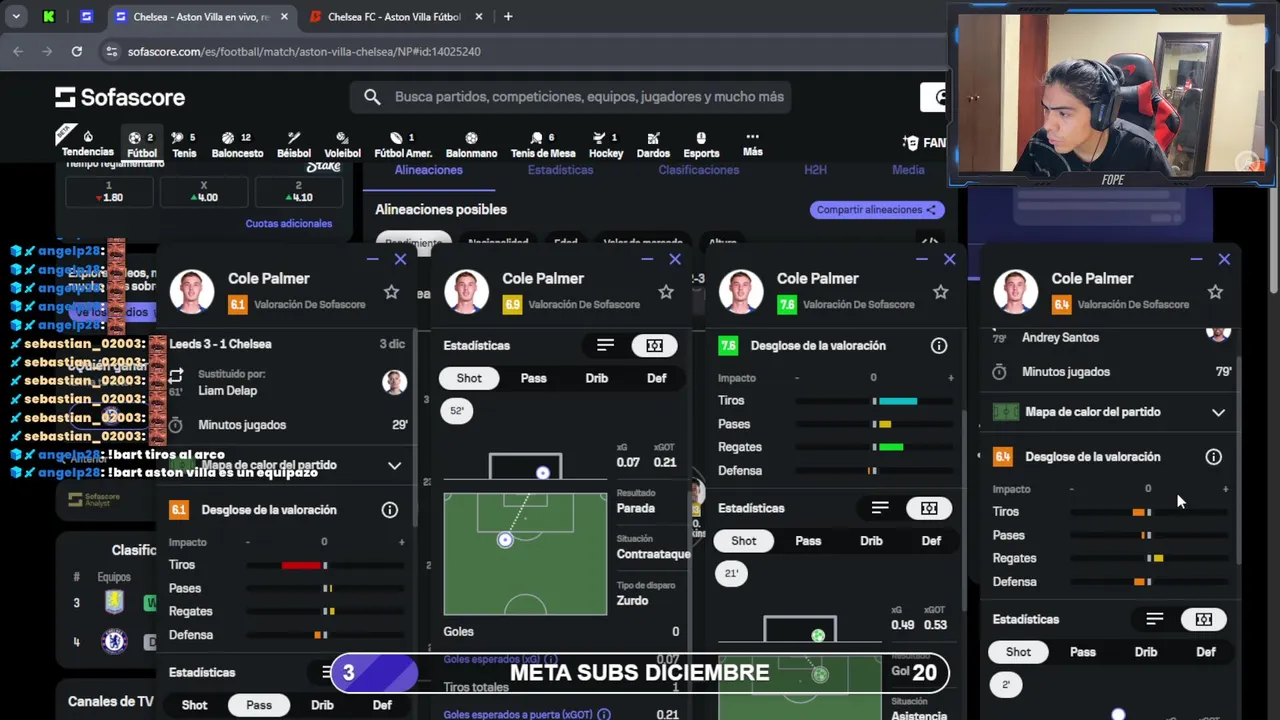Open the Más sports overflow menu

point(752,144)
